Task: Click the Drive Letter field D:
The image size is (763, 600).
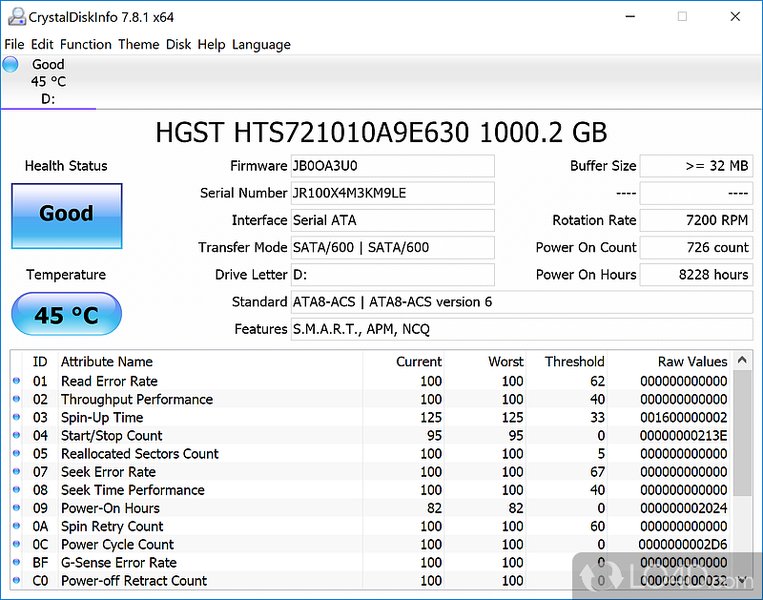Action: coord(393,275)
